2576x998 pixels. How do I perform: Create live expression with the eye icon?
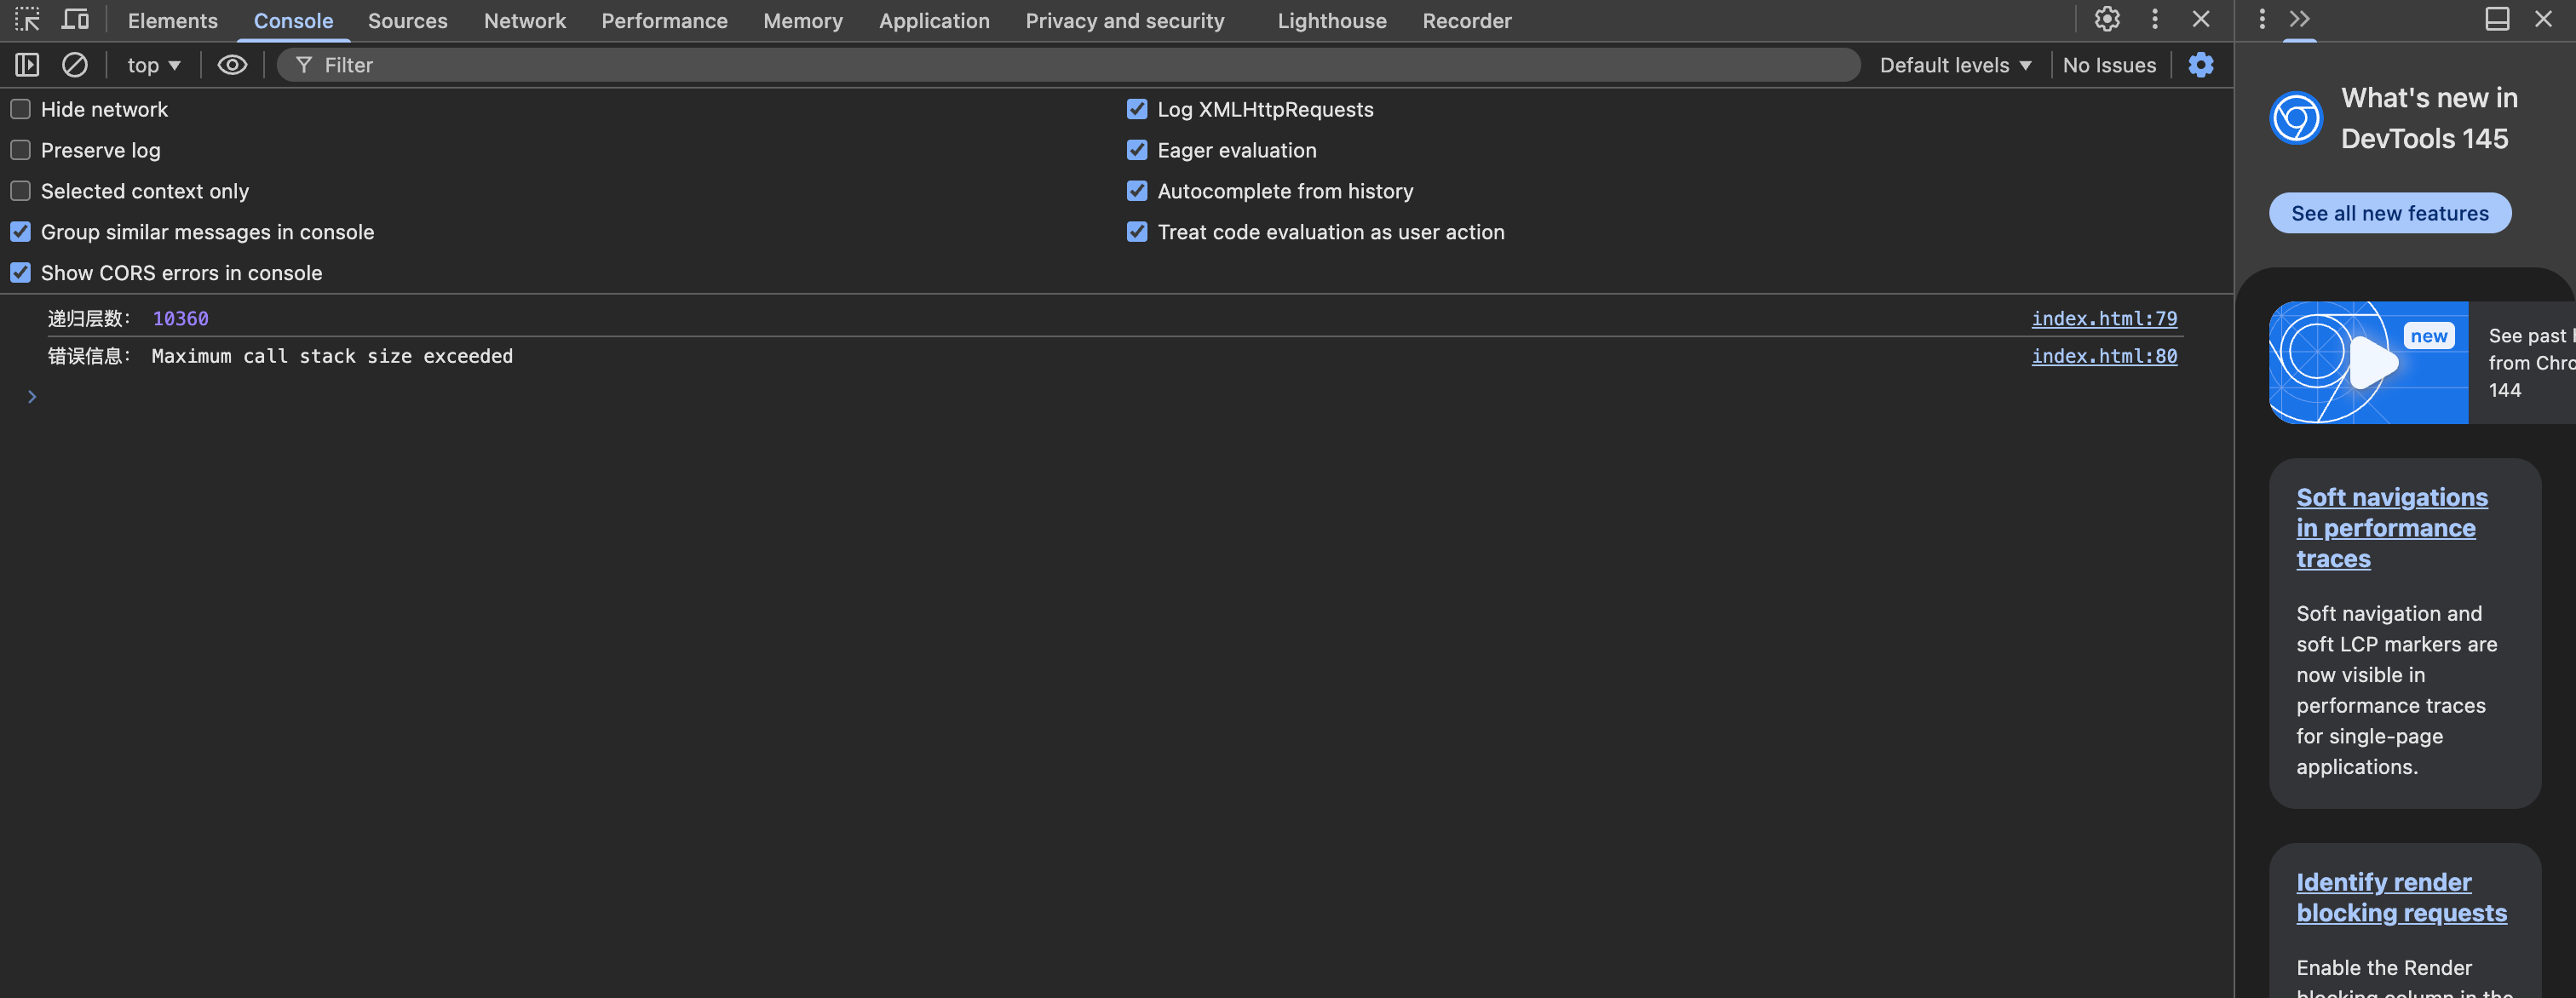pyautogui.click(x=232, y=65)
